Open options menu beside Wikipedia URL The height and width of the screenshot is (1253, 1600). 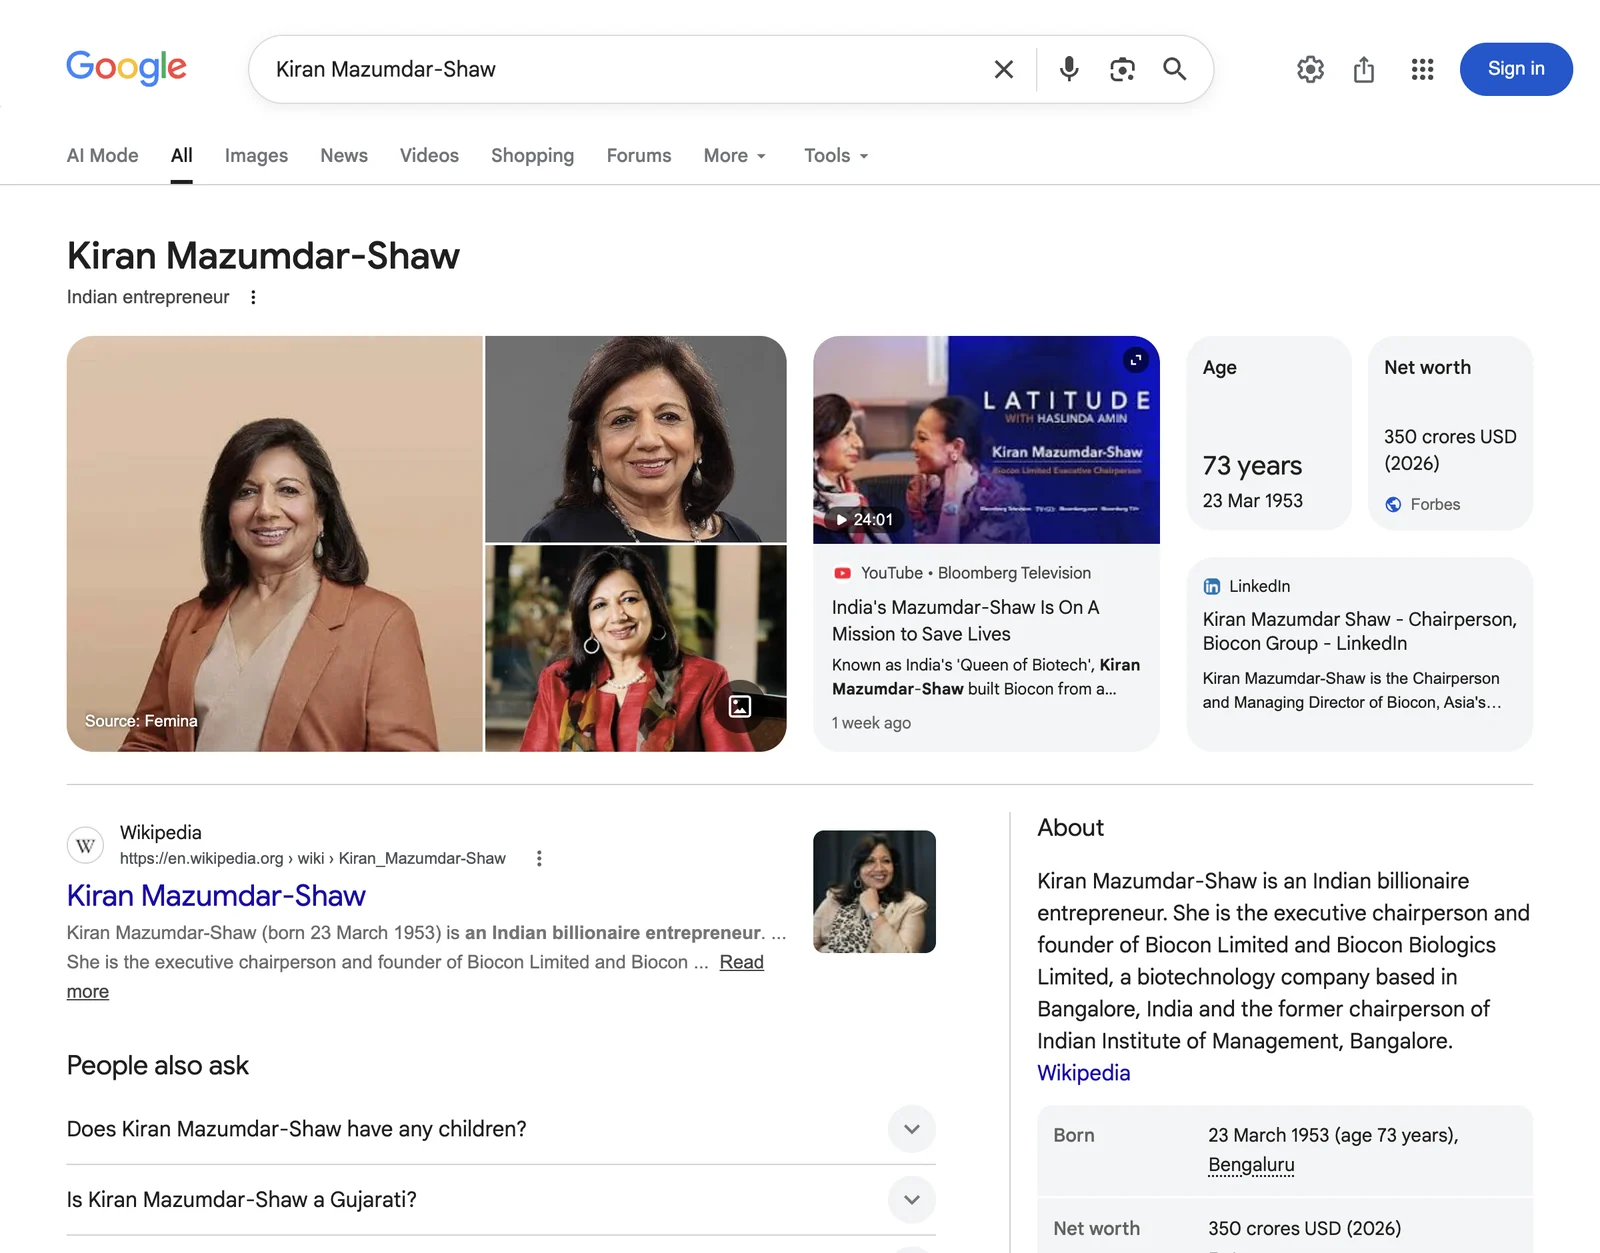pos(539,858)
